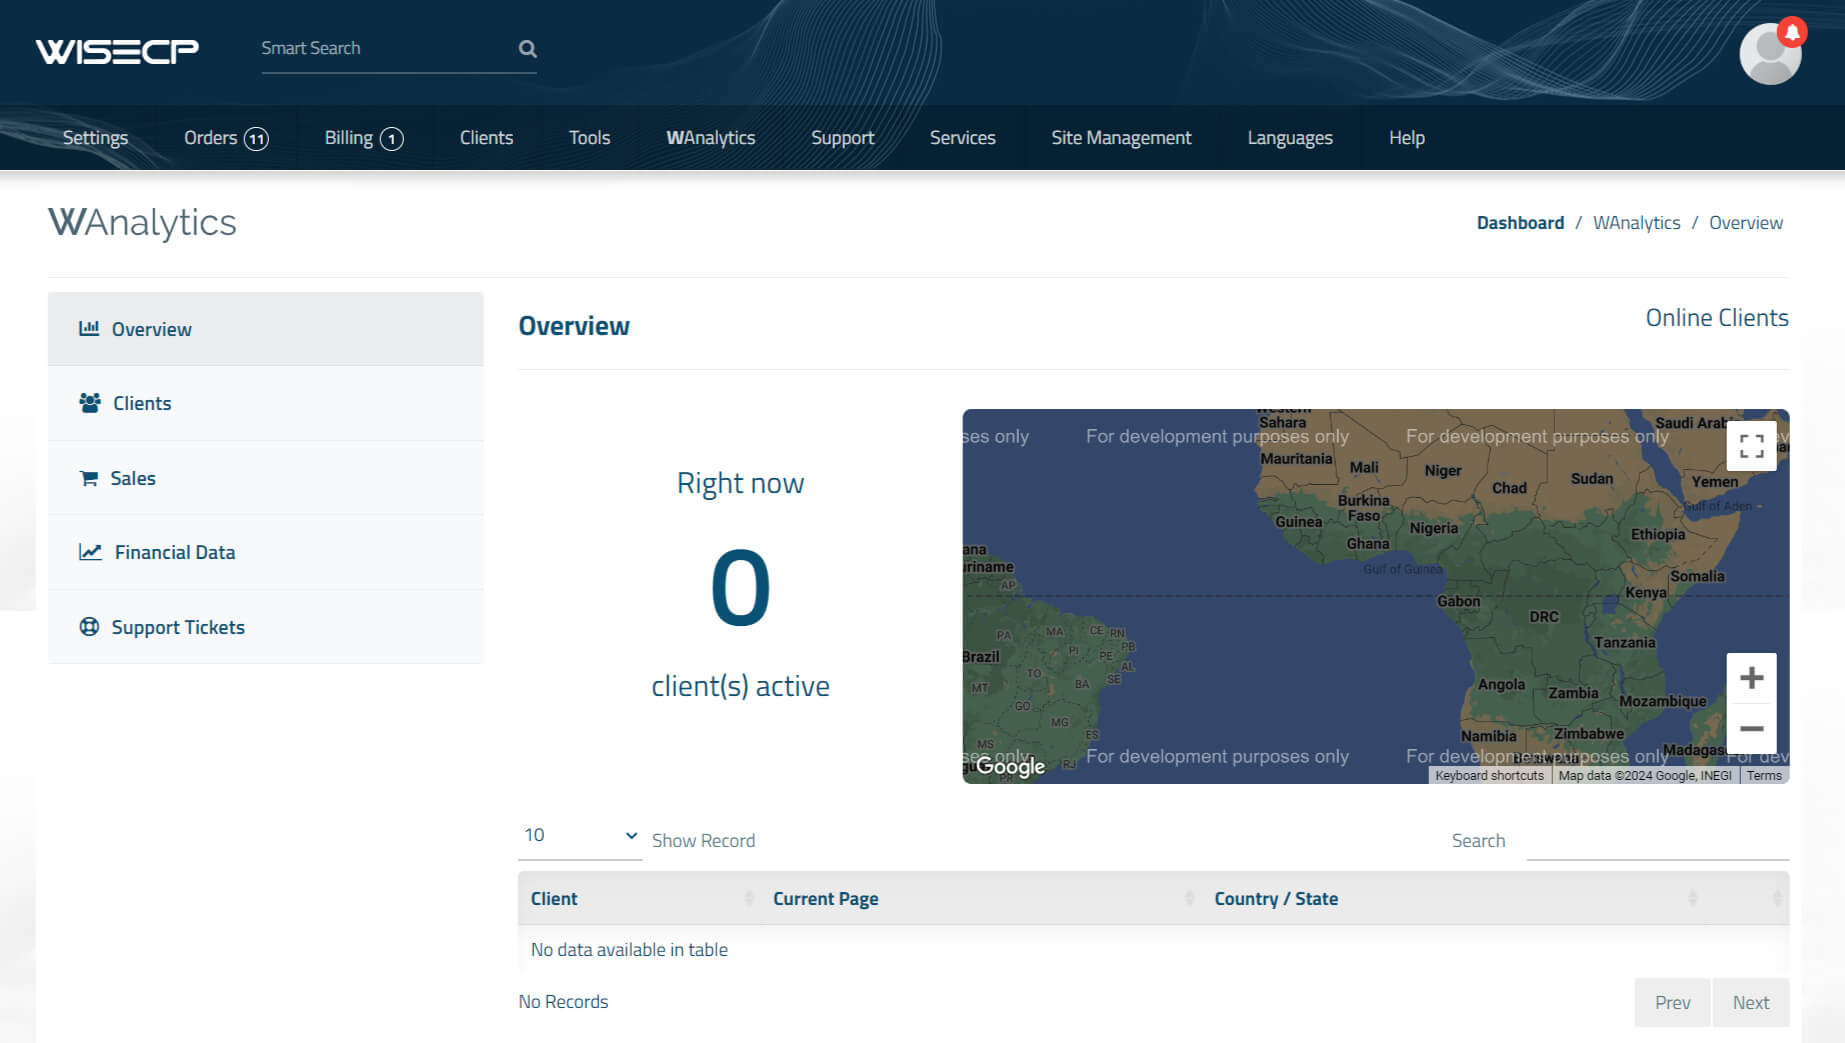This screenshot has width=1845, height=1043.
Task: Click the WISECP logo
Action: point(117,50)
